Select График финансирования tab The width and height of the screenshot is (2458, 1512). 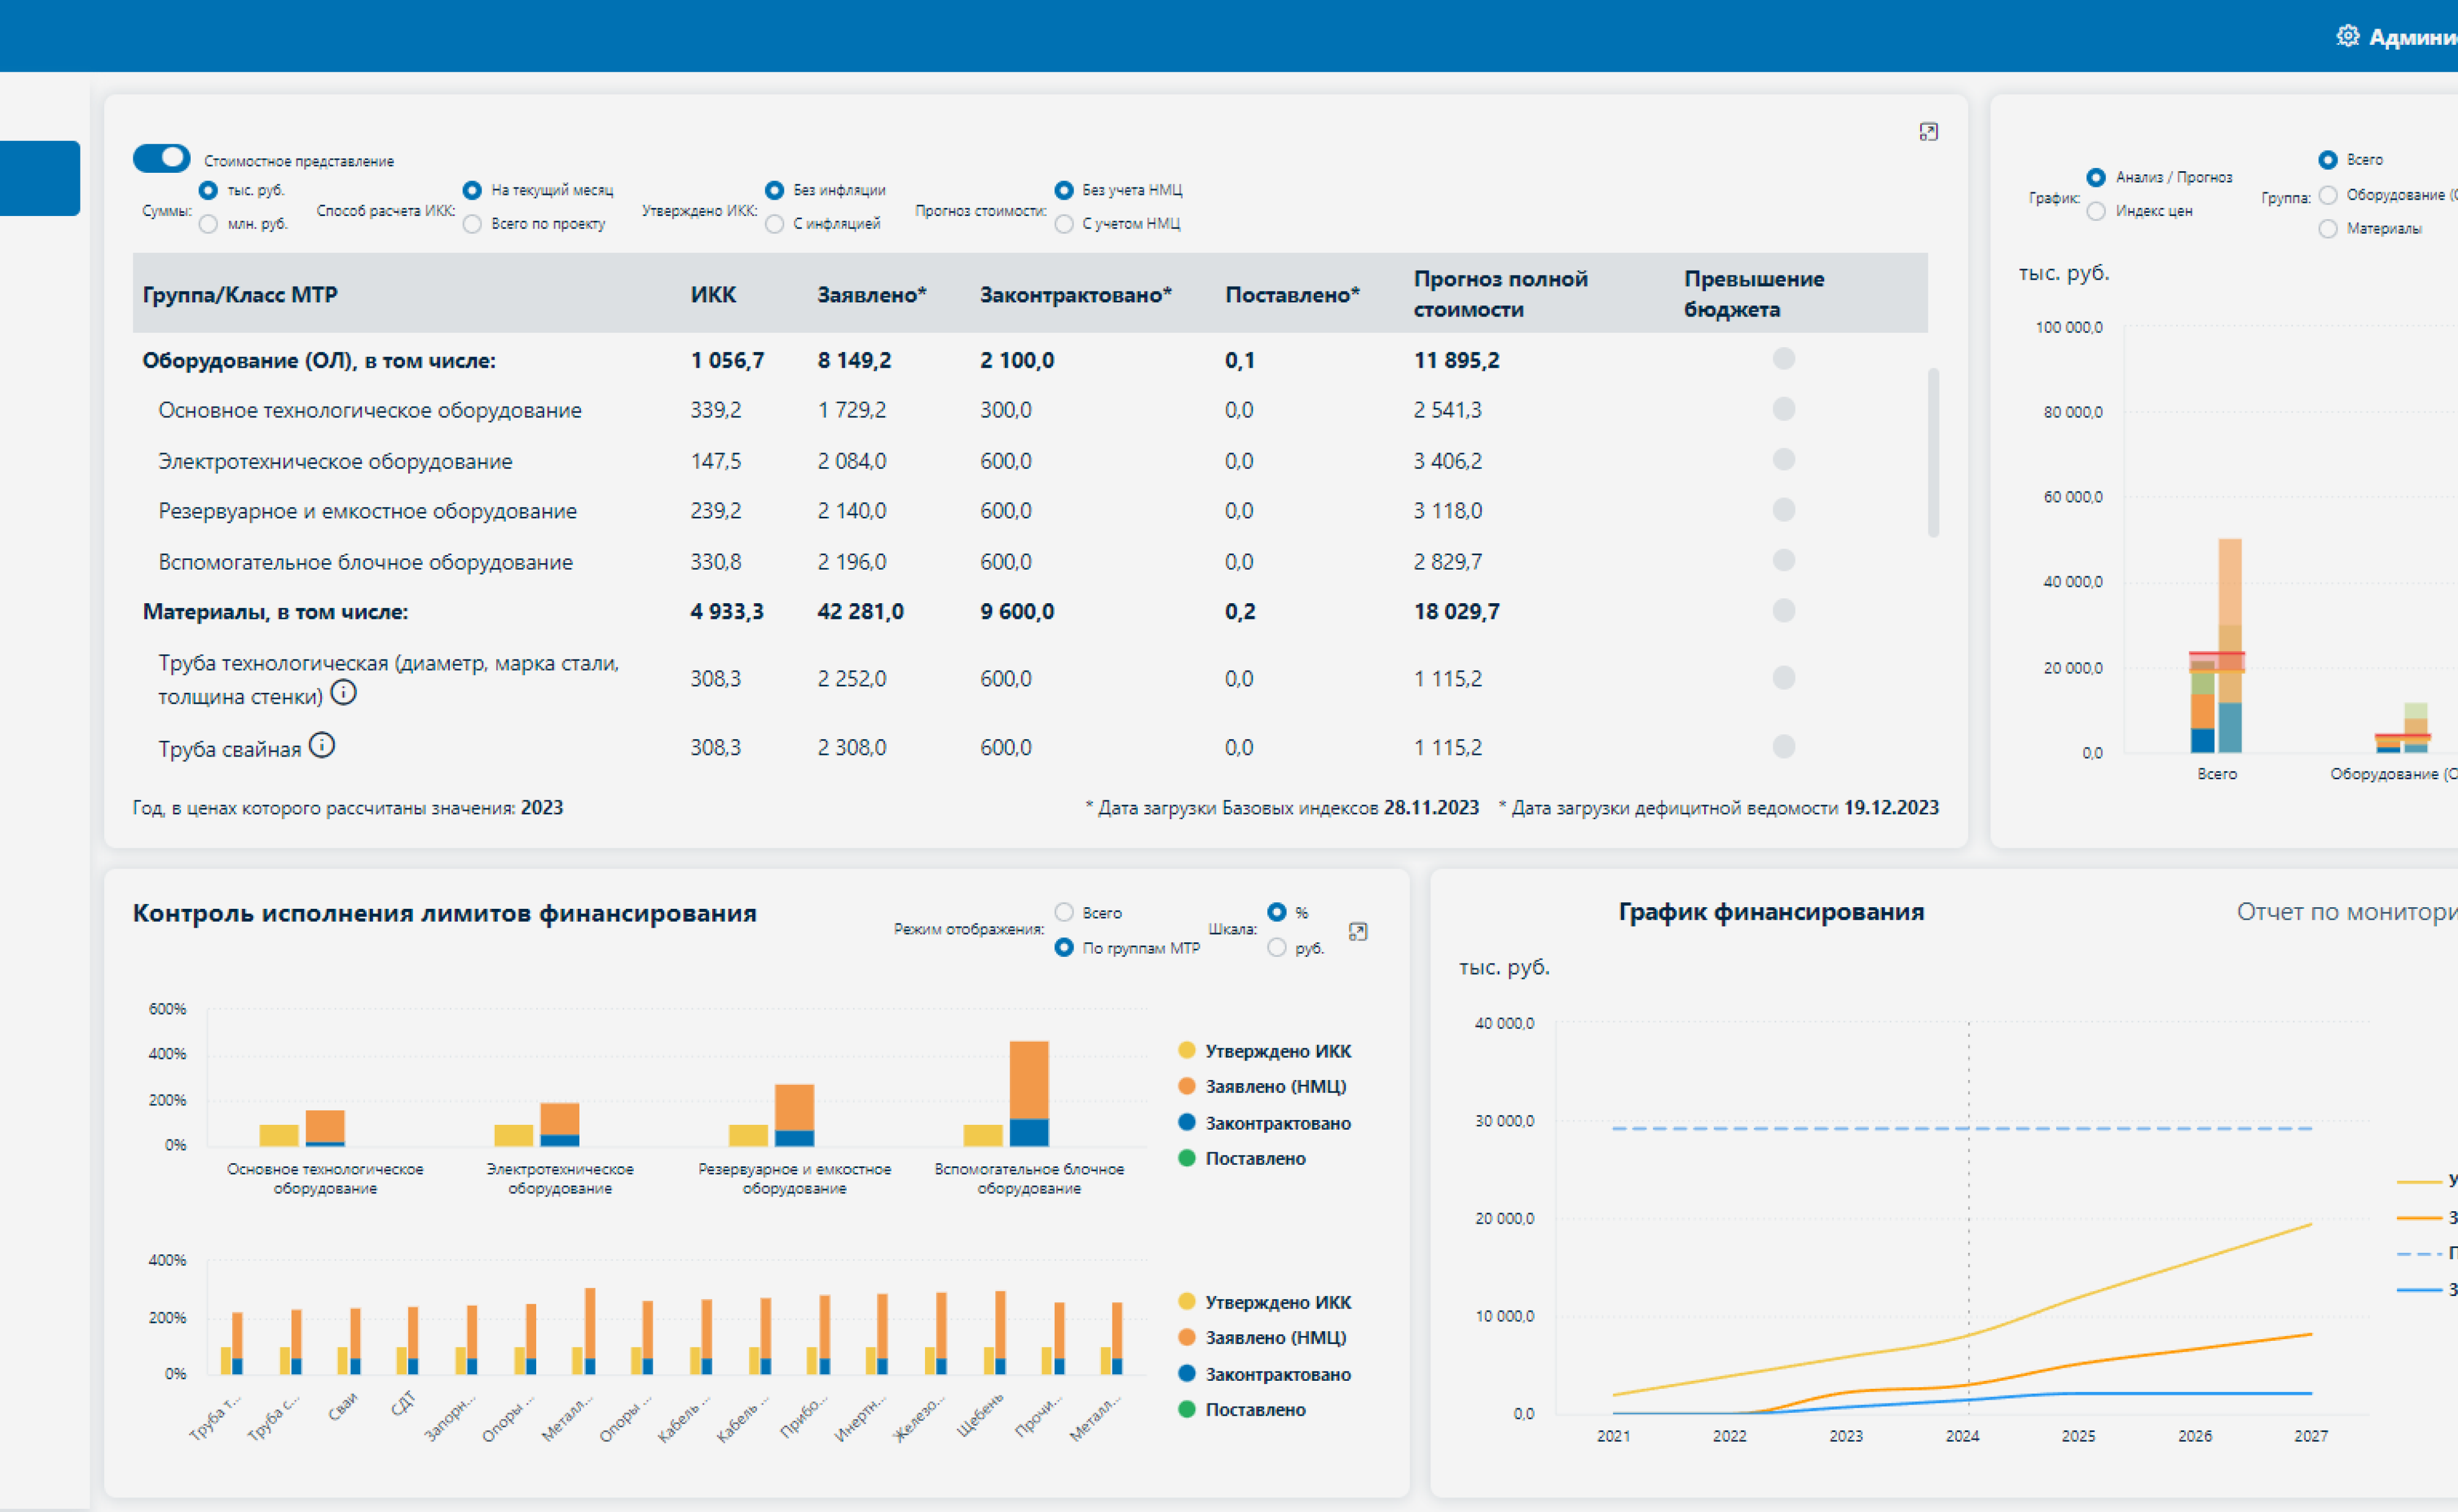click(x=1771, y=911)
